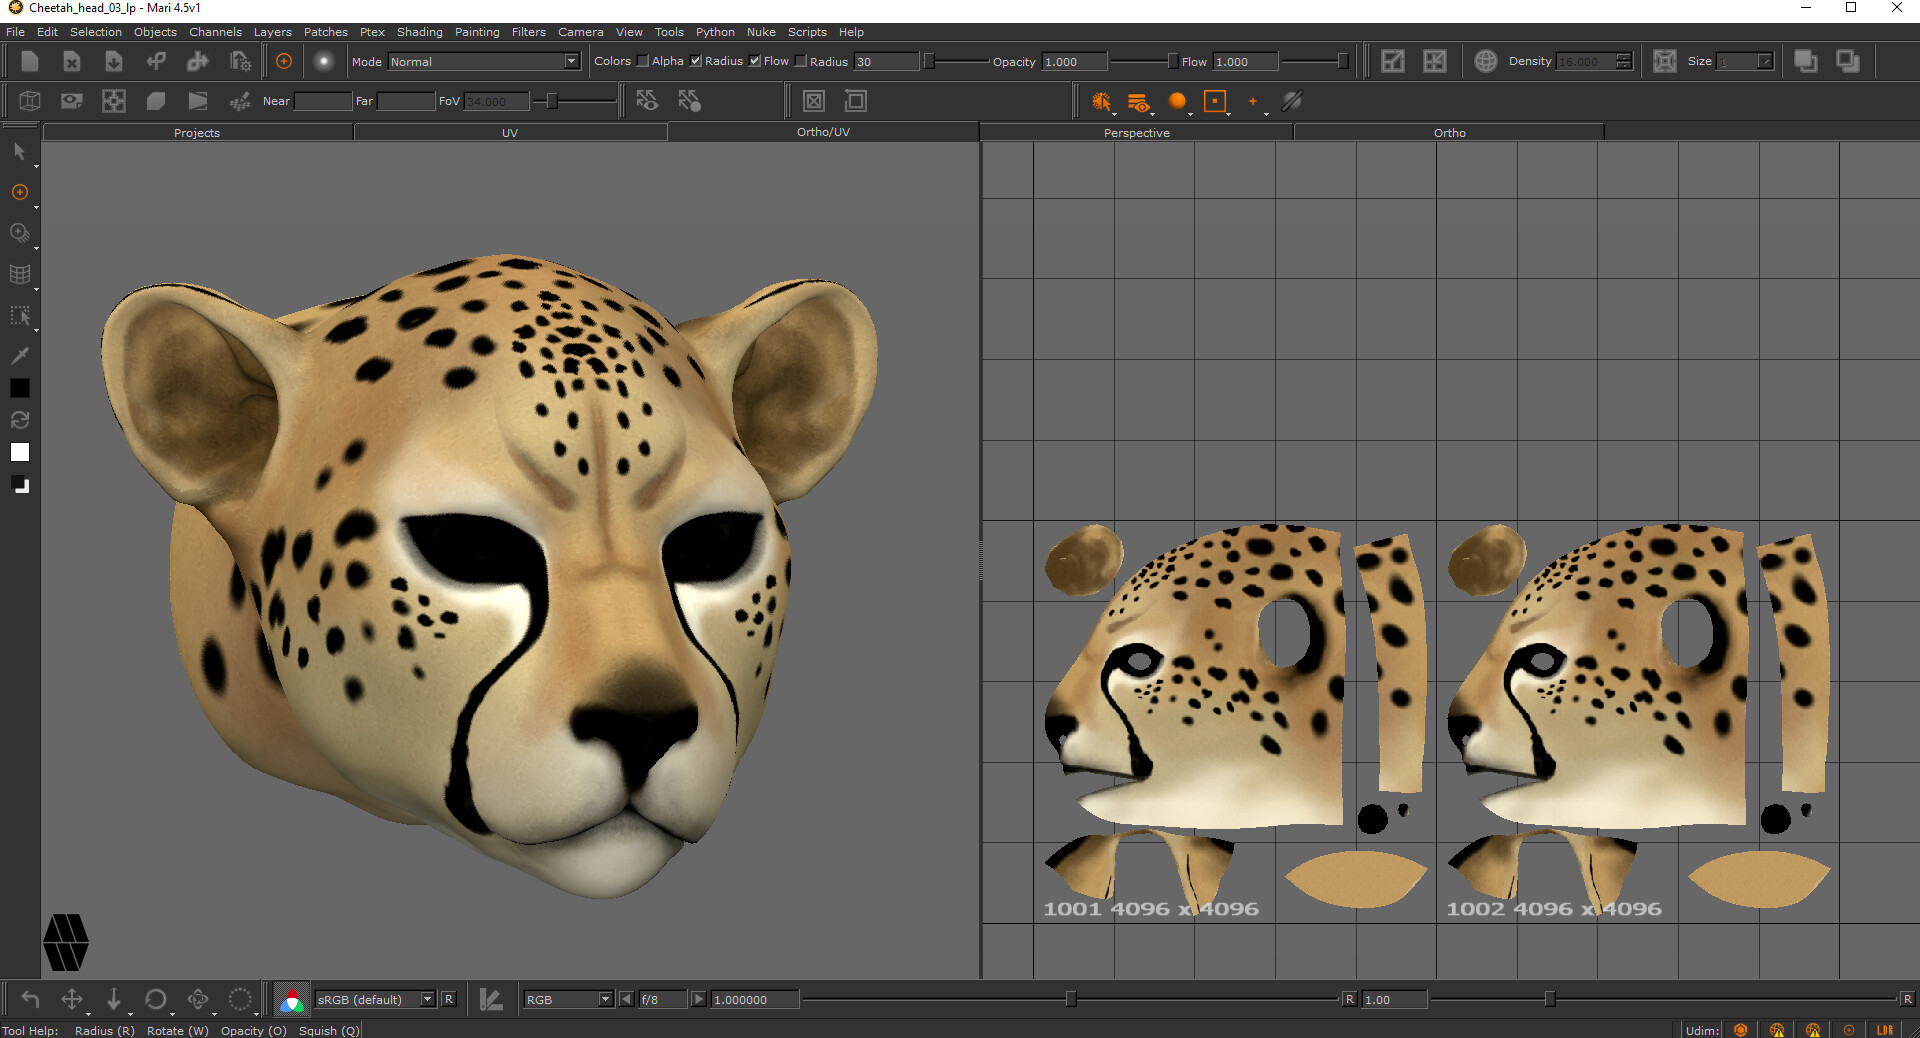Choose the Zoom Paint Buffer tool
The width and height of the screenshot is (1920, 1038).
(x=19, y=233)
